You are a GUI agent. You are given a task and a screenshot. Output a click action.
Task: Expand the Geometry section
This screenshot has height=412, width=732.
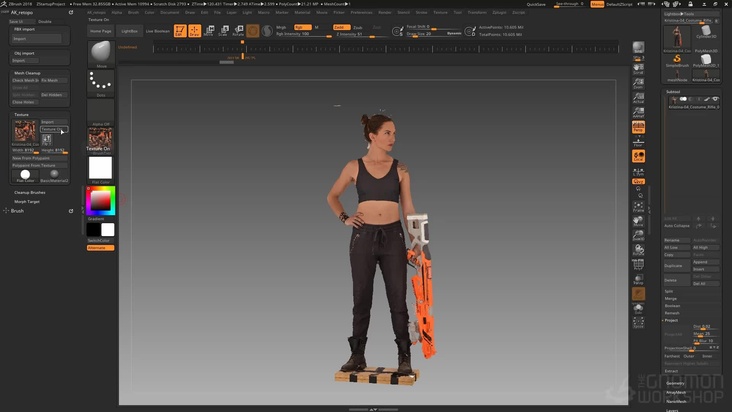point(675,384)
